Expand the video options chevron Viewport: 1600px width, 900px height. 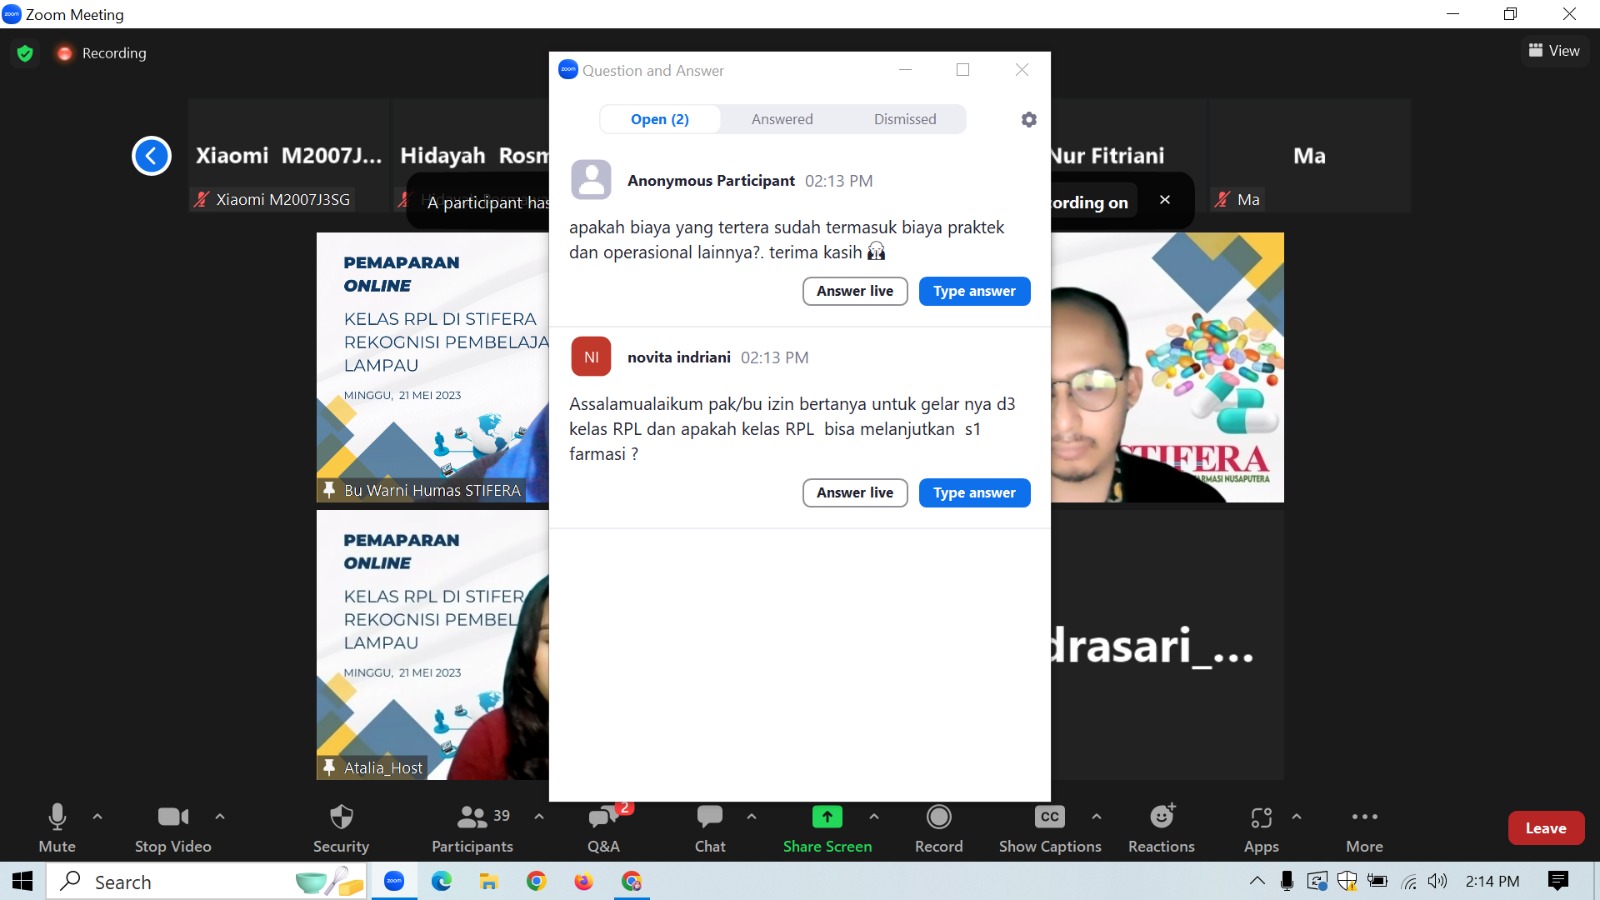(x=219, y=817)
